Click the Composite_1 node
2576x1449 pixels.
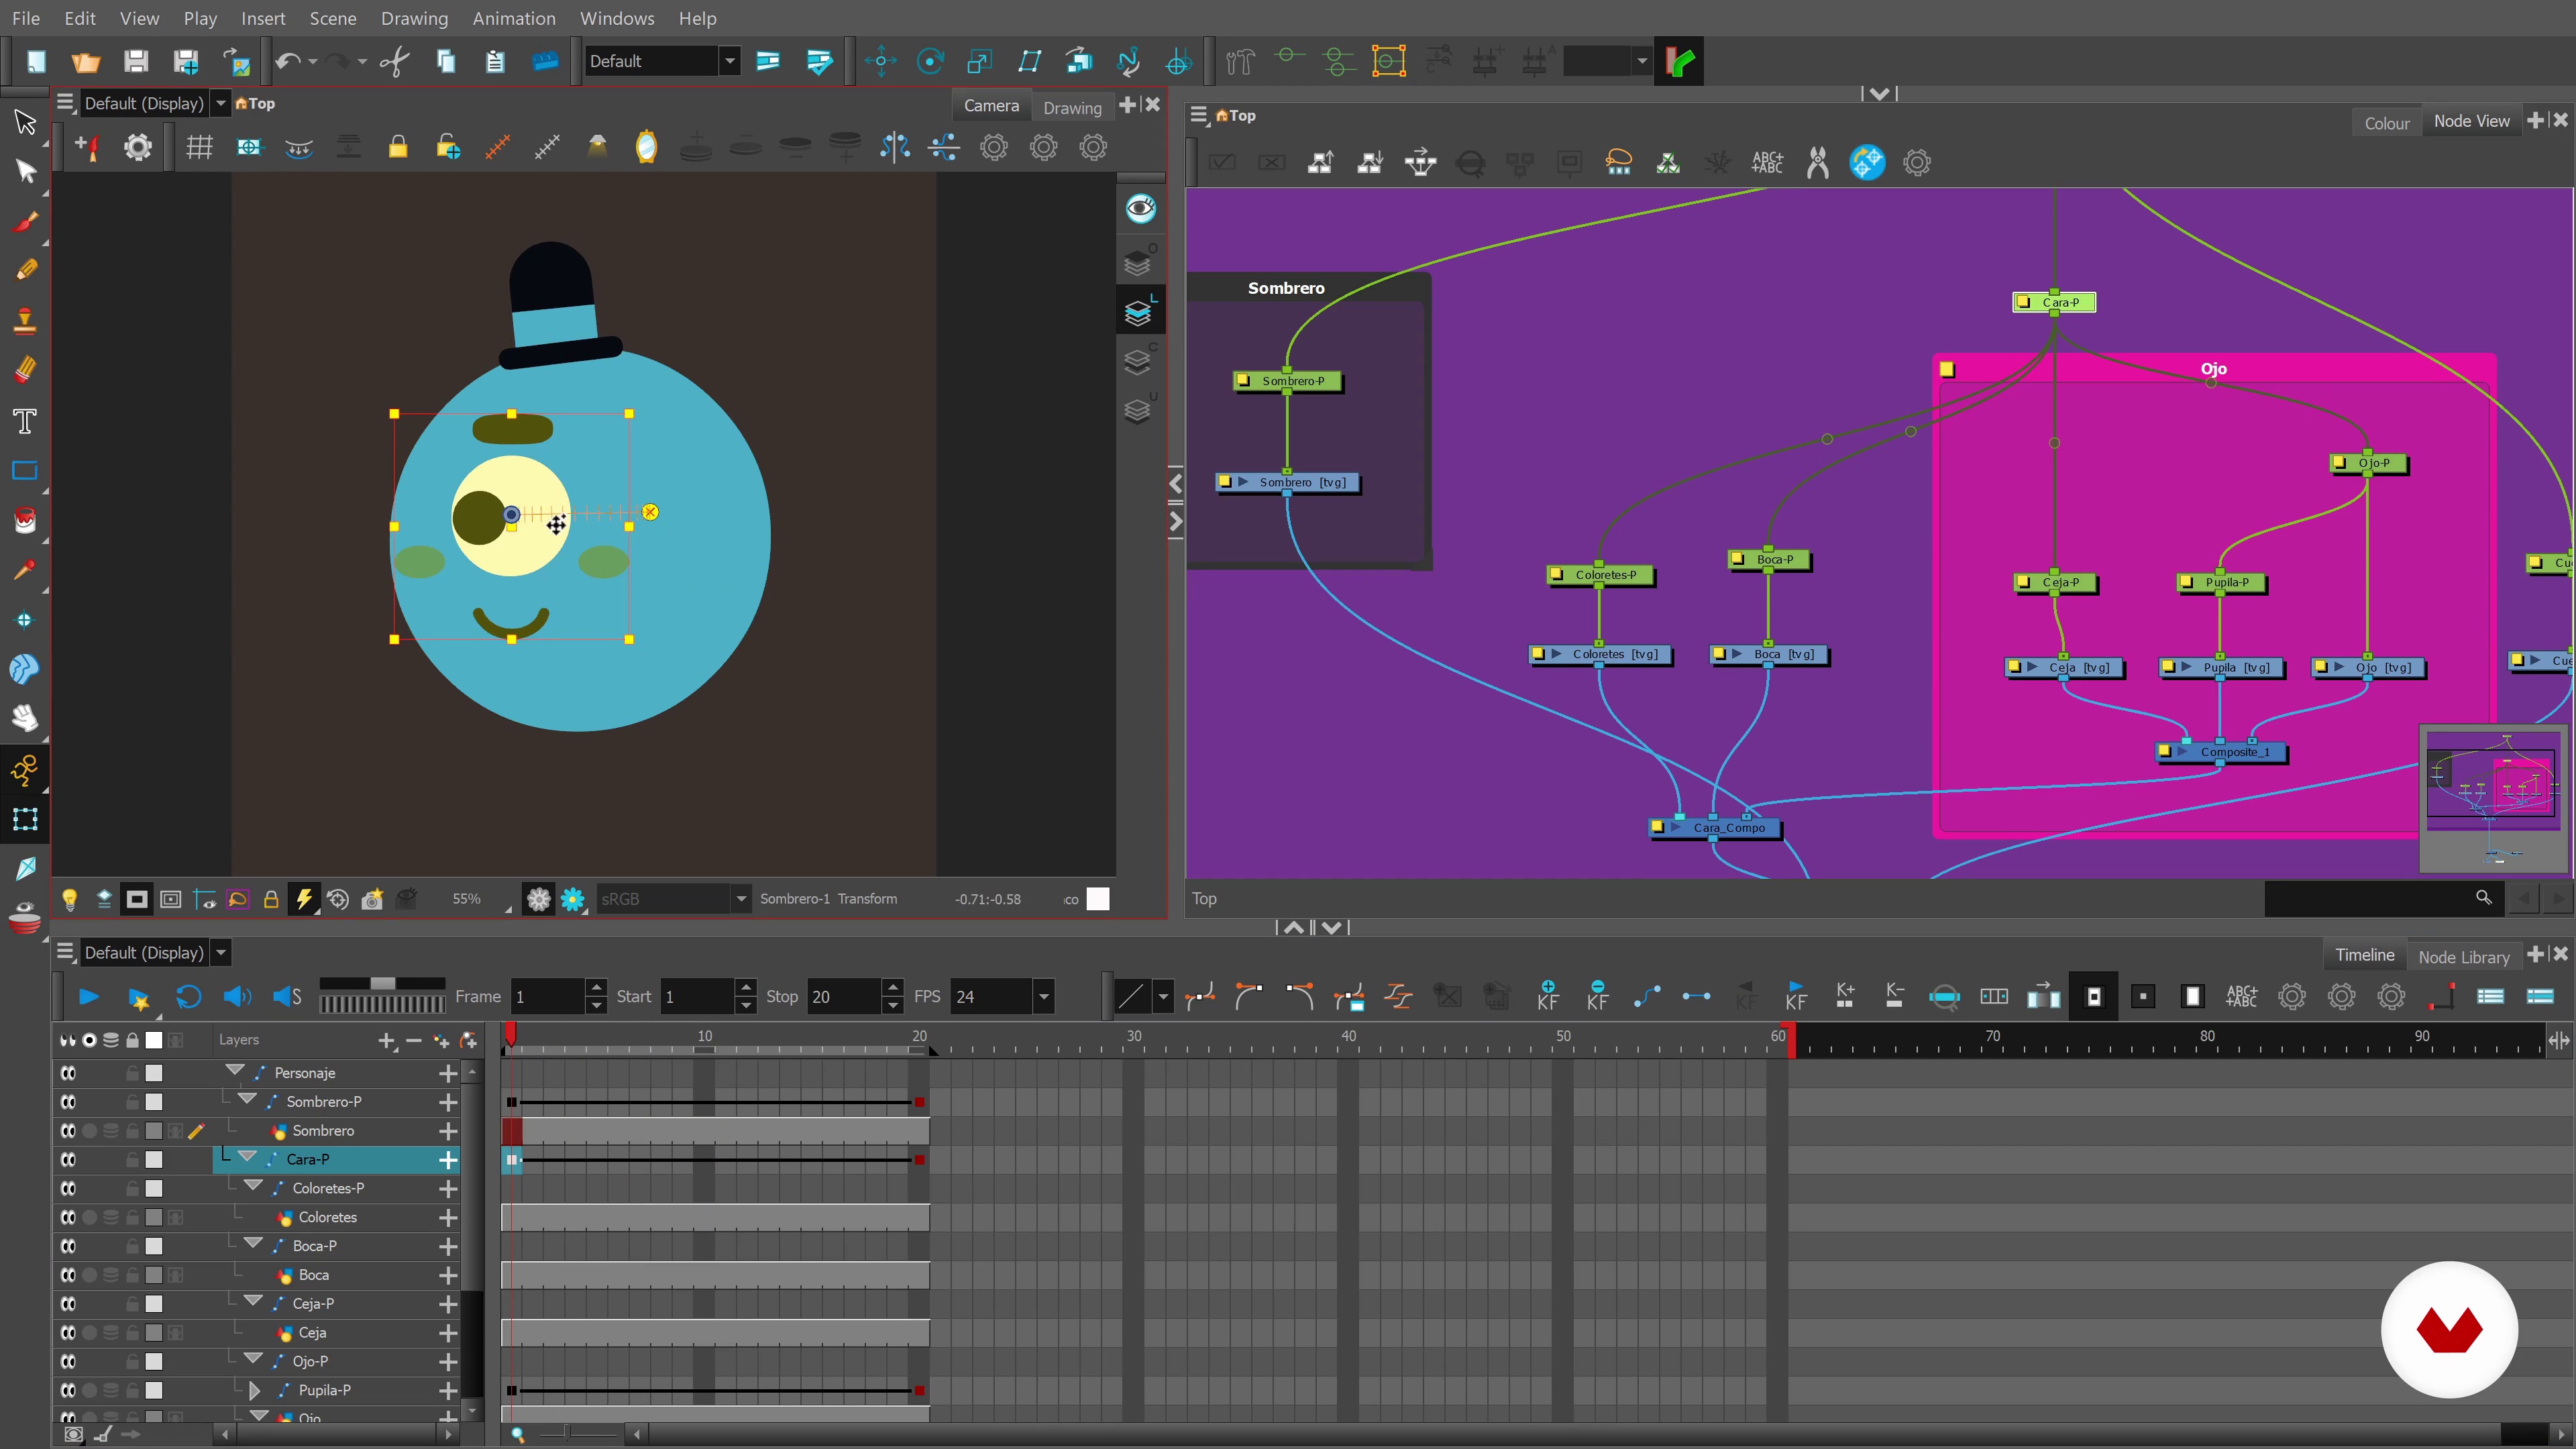(x=2222, y=752)
